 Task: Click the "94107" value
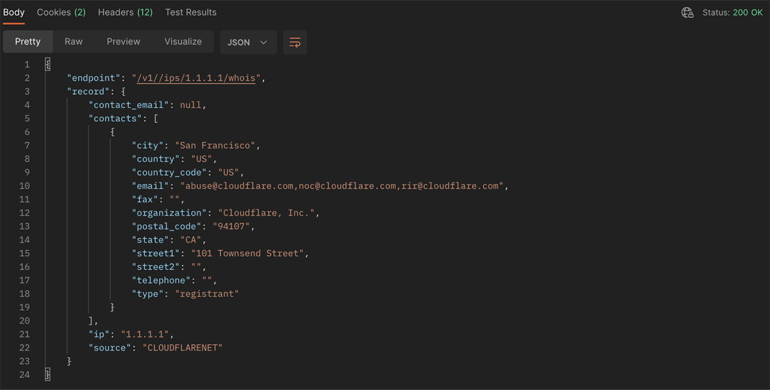point(231,226)
